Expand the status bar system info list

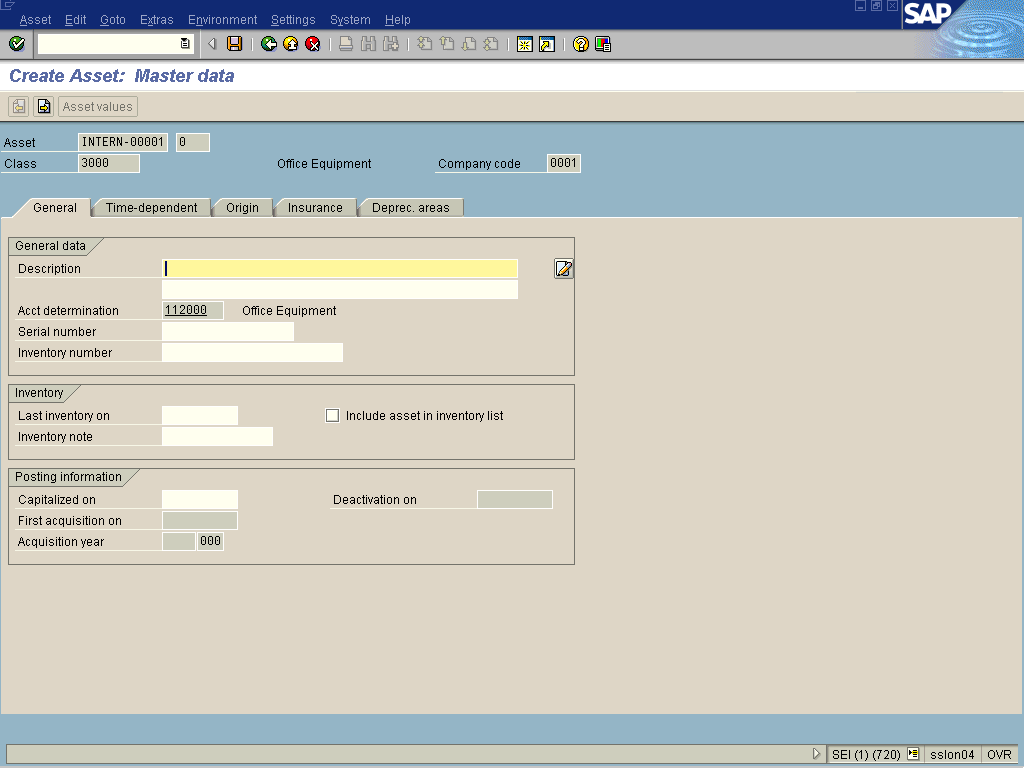click(913, 754)
